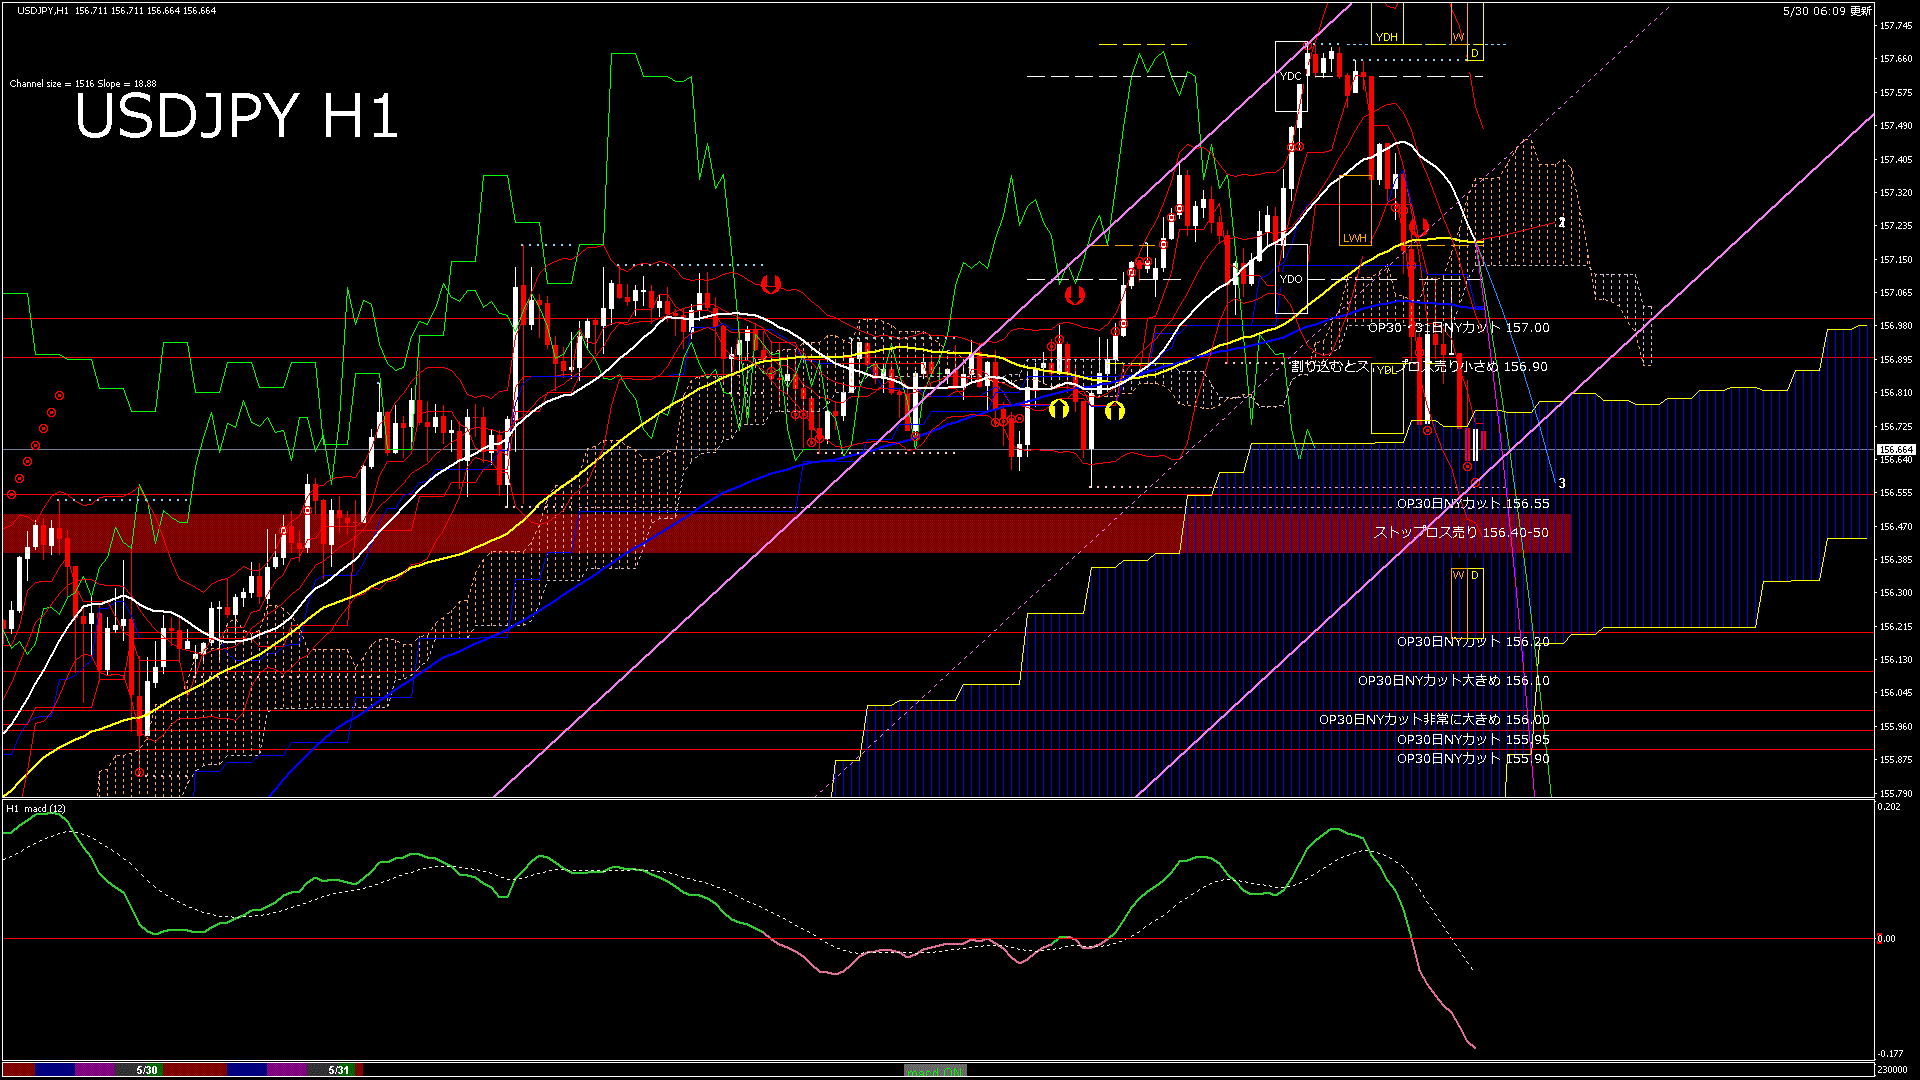
Task: Click the OP30日NYカット 156.55 label
Action: point(1473,504)
